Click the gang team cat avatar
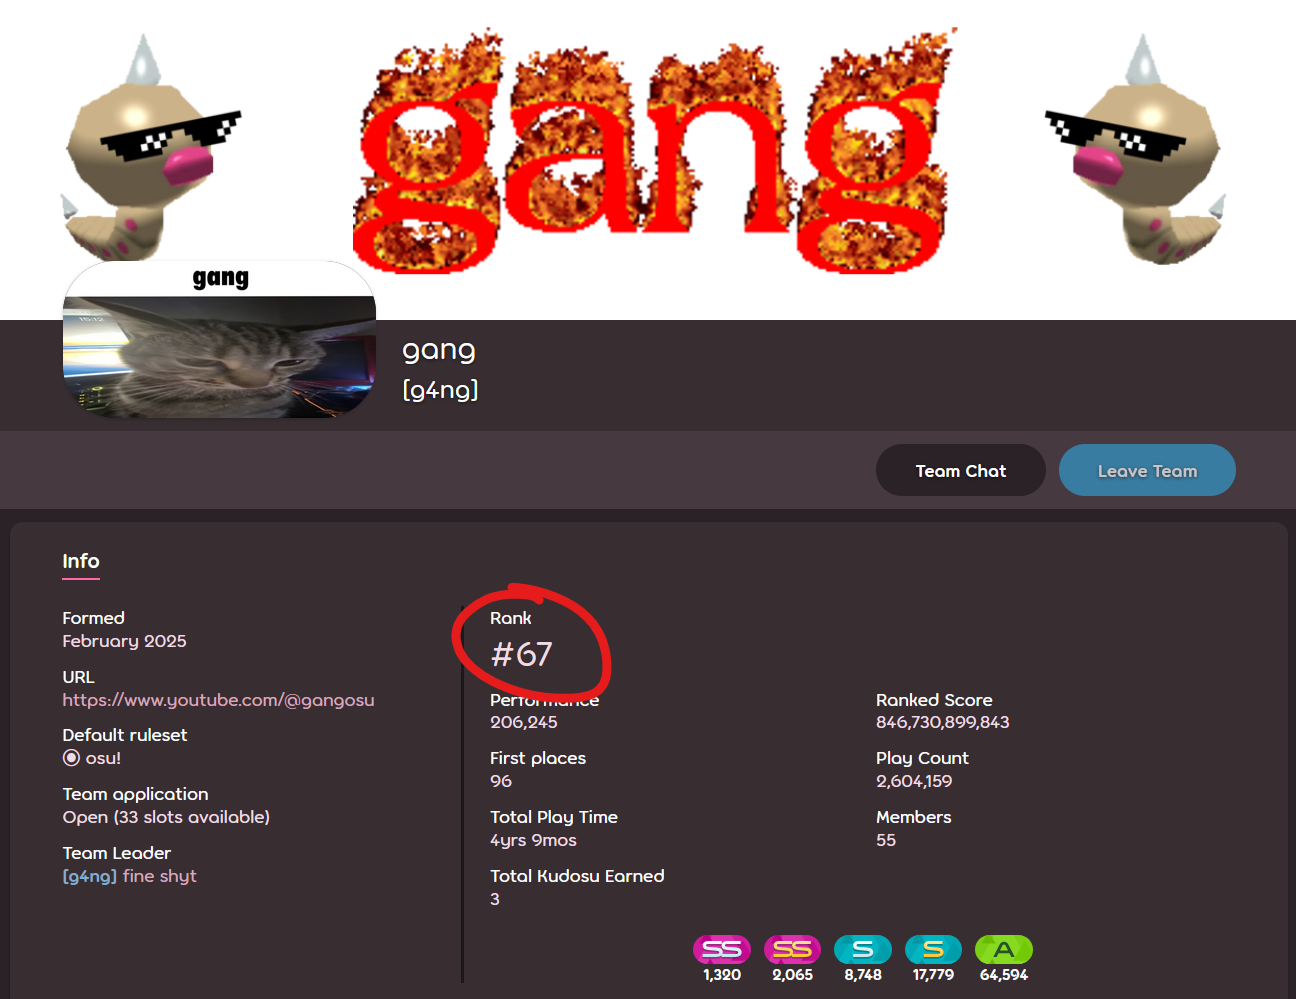The width and height of the screenshot is (1296, 999). point(219,339)
